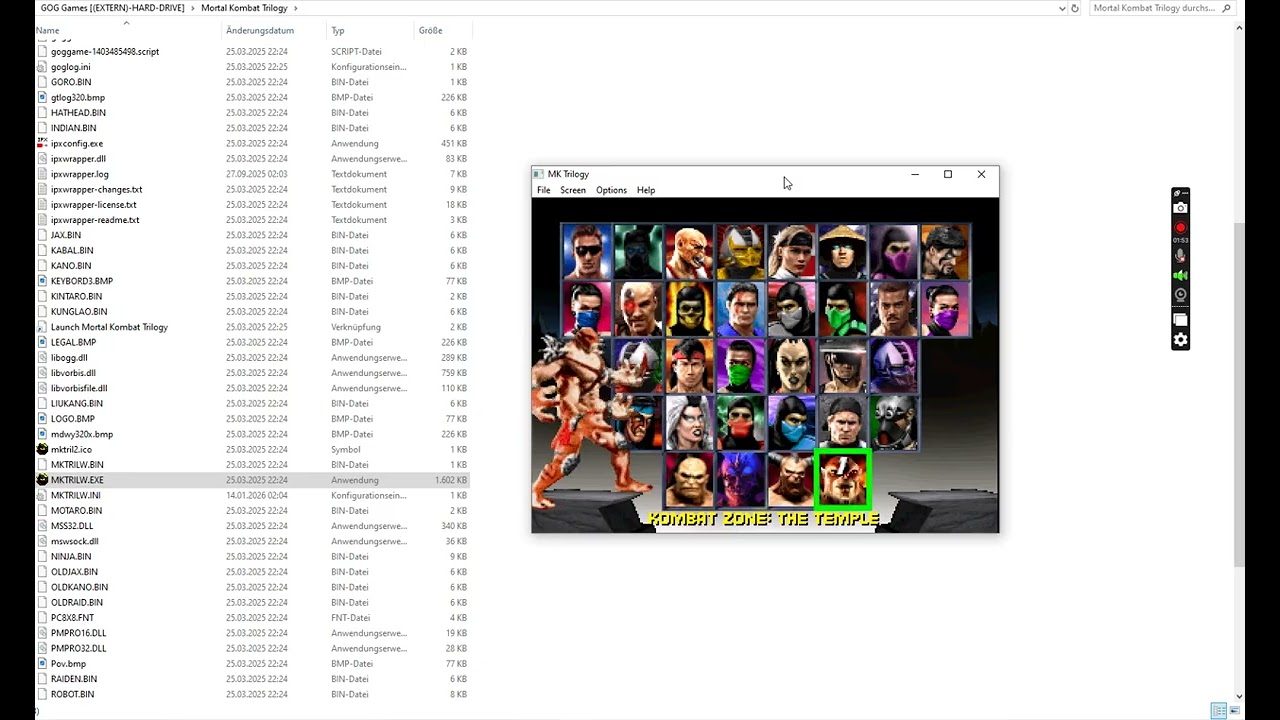The width and height of the screenshot is (1280, 720).
Task: Open the Screen menu in MK Trilogy
Action: [x=573, y=190]
